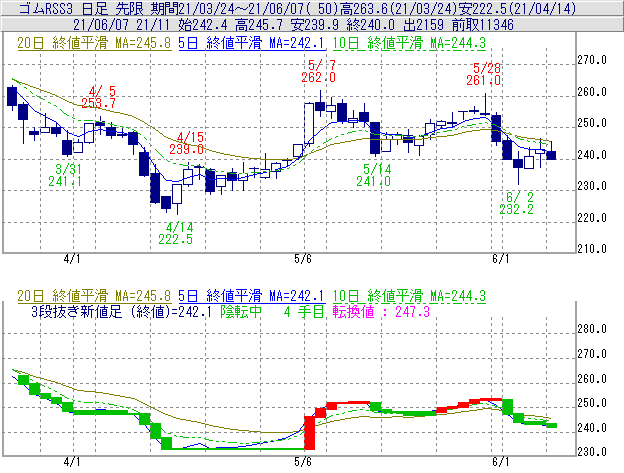Screen dimensions: 624x473
Task: Click the 230.0 price axis label in lower chart
Action: [x=592, y=452]
